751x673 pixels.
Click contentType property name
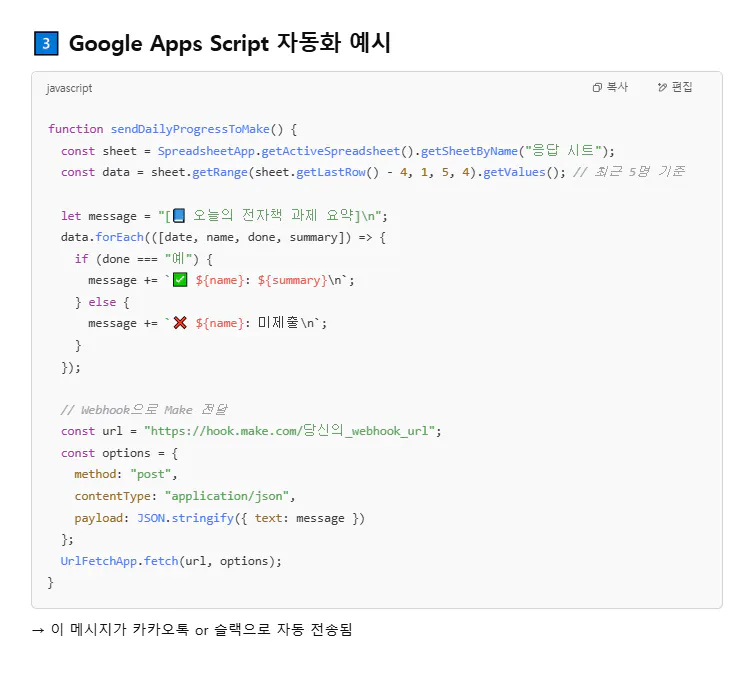[x=113, y=496]
